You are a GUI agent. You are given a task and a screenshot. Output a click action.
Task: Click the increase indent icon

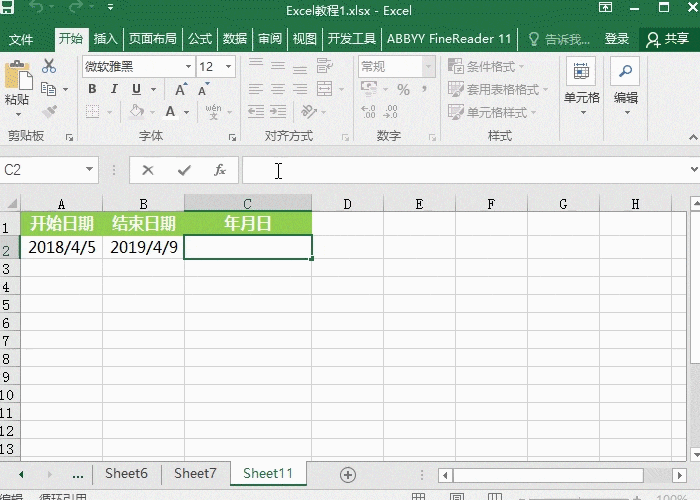click(x=278, y=112)
